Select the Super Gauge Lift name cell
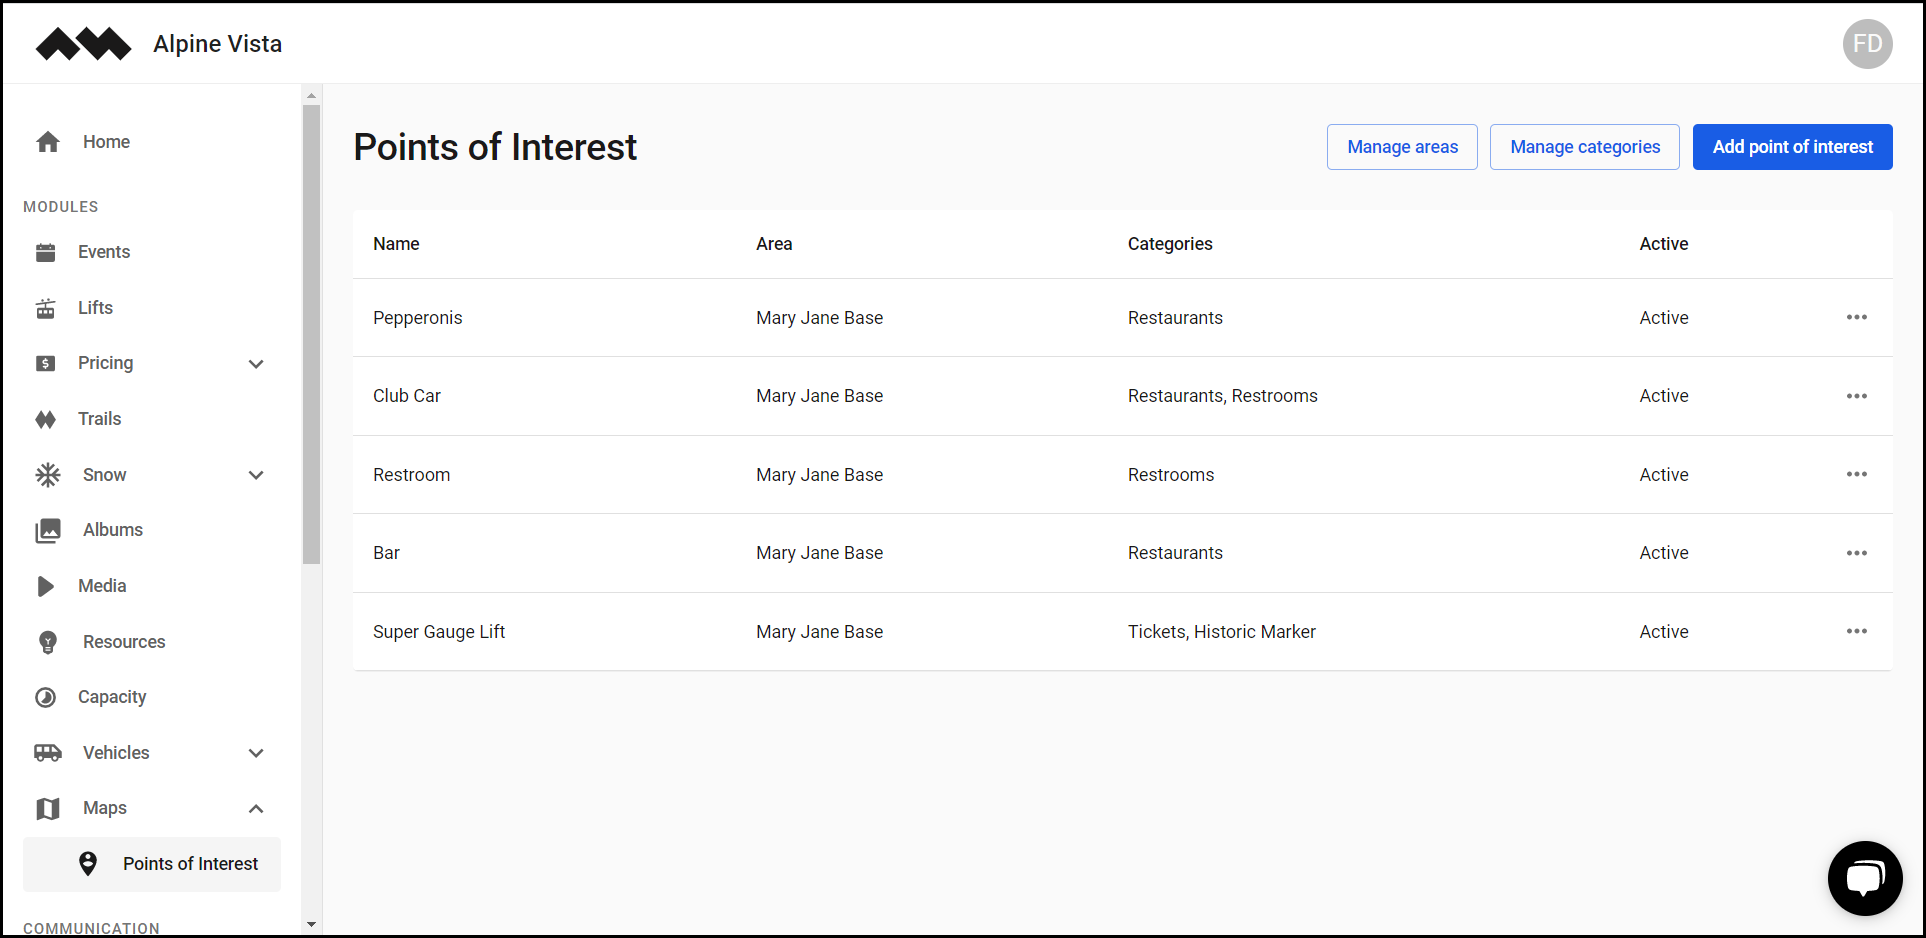The height and width of the screenshot is (938, 1926). tap(439, 632)
